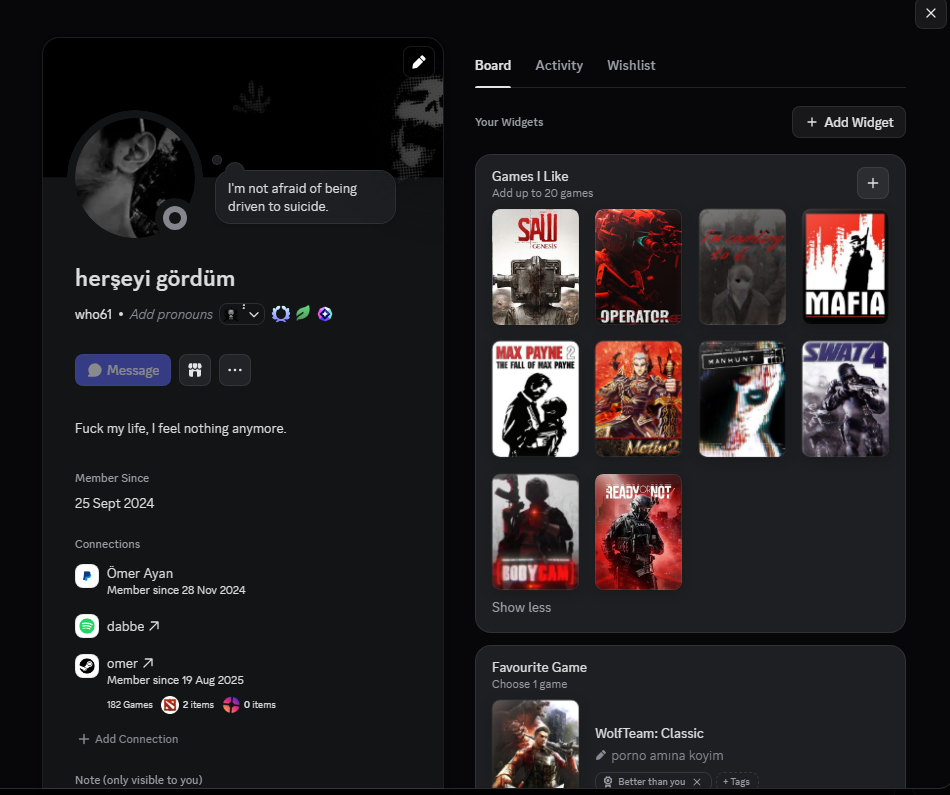Open the Mafia game cover

845,267
